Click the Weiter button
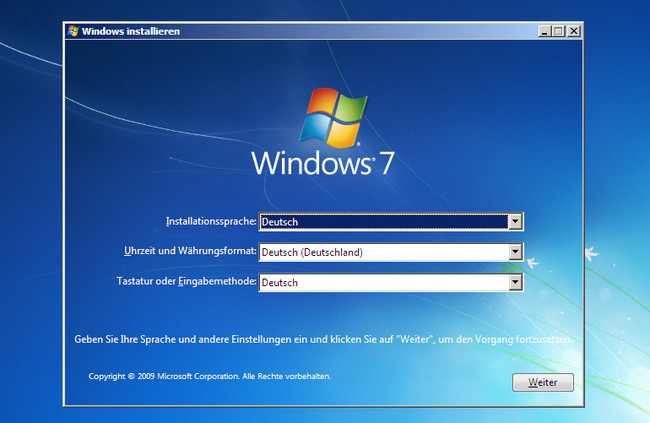This screenshot has height=423, width=650. 543,382
